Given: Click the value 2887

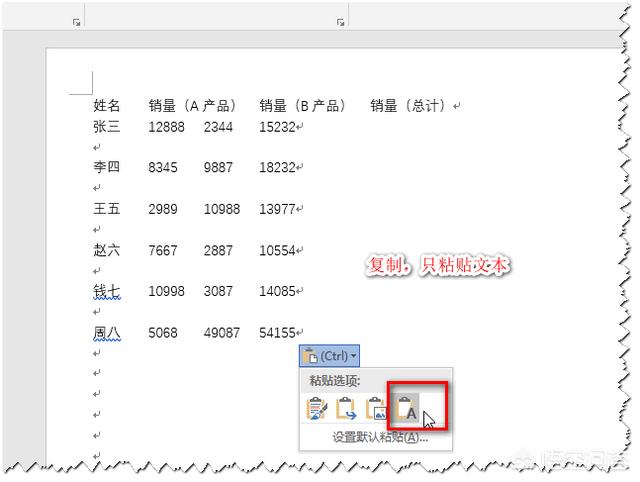Looking at the screenshot, I should tap(218, 250).
